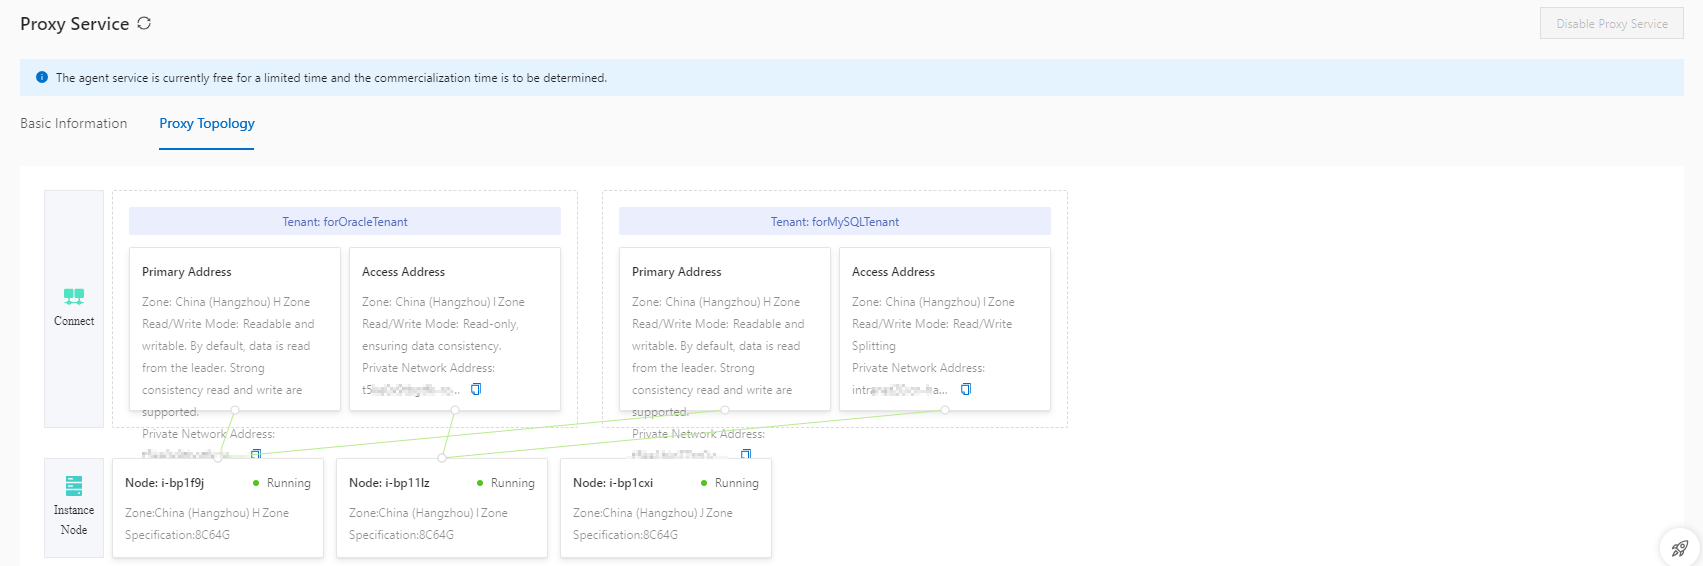1703x566 pixels.
Task: Open forOracleTenant Access Address card title
Action: pos(403,272)
